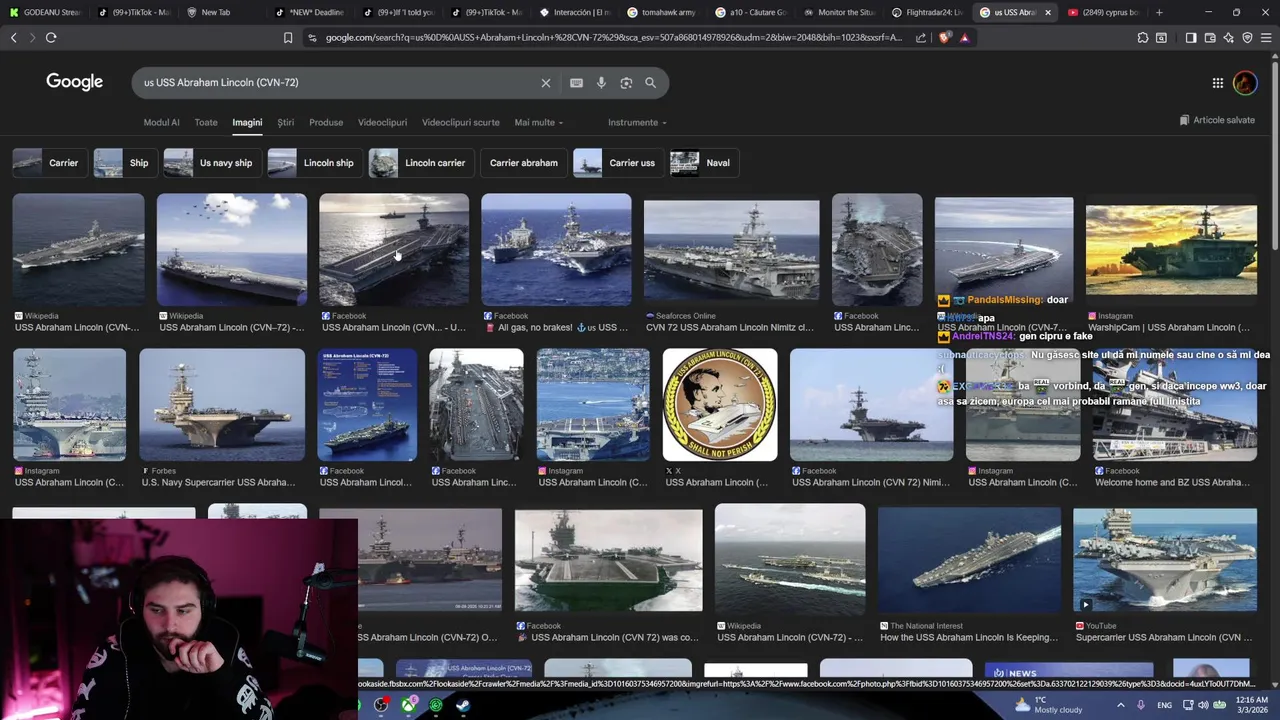Click the Google search input field
Image resolution: width=1280 pixels, height=720 pixels.
point(335,83)
